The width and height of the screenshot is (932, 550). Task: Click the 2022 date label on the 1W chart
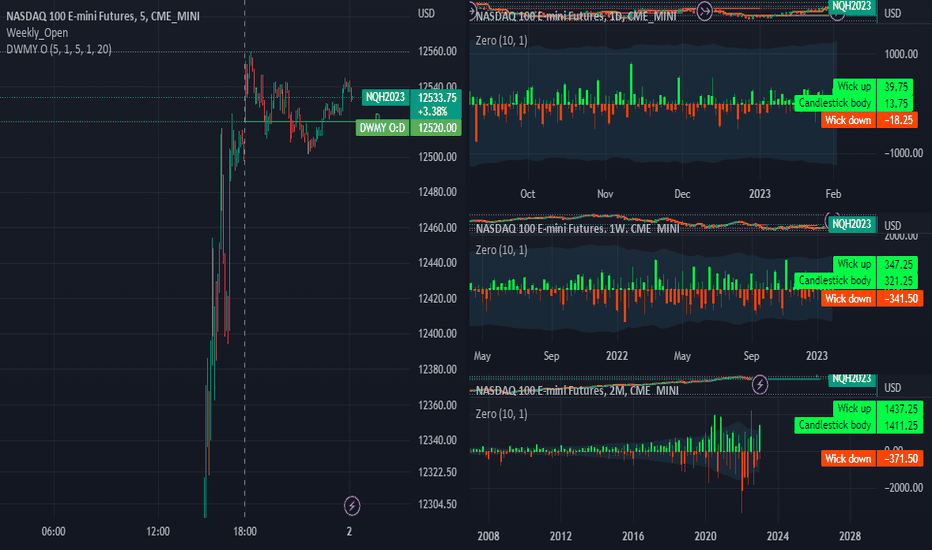(x=617, y=356)
